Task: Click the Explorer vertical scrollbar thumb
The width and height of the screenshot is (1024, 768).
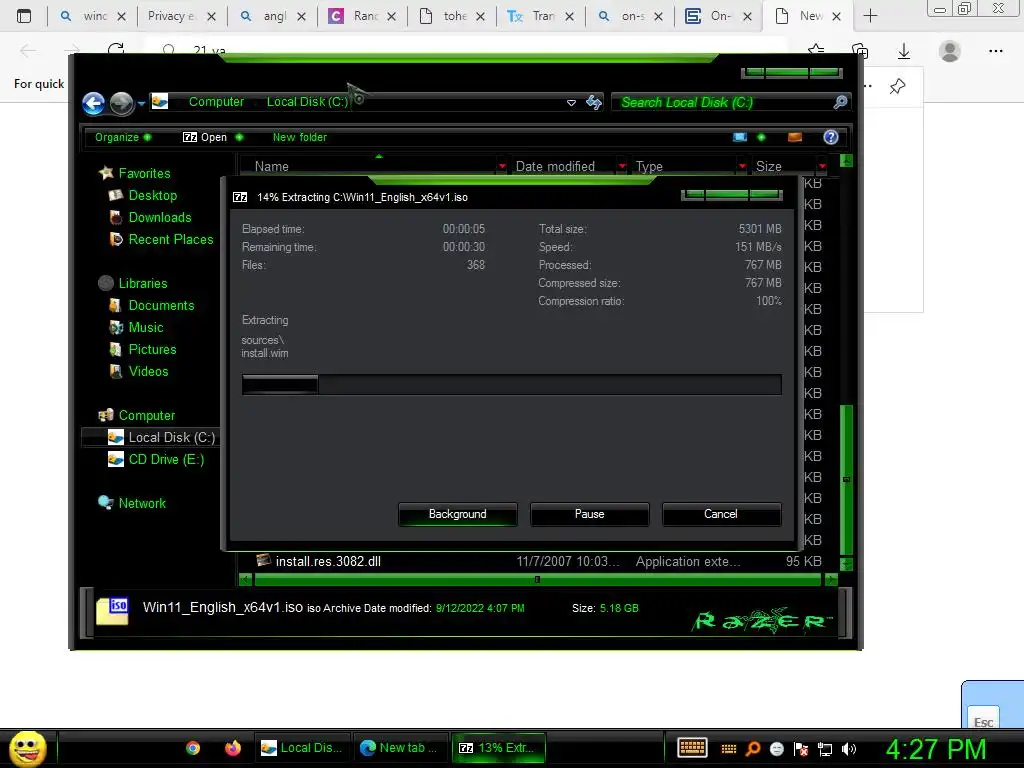Action: [846, 480]
